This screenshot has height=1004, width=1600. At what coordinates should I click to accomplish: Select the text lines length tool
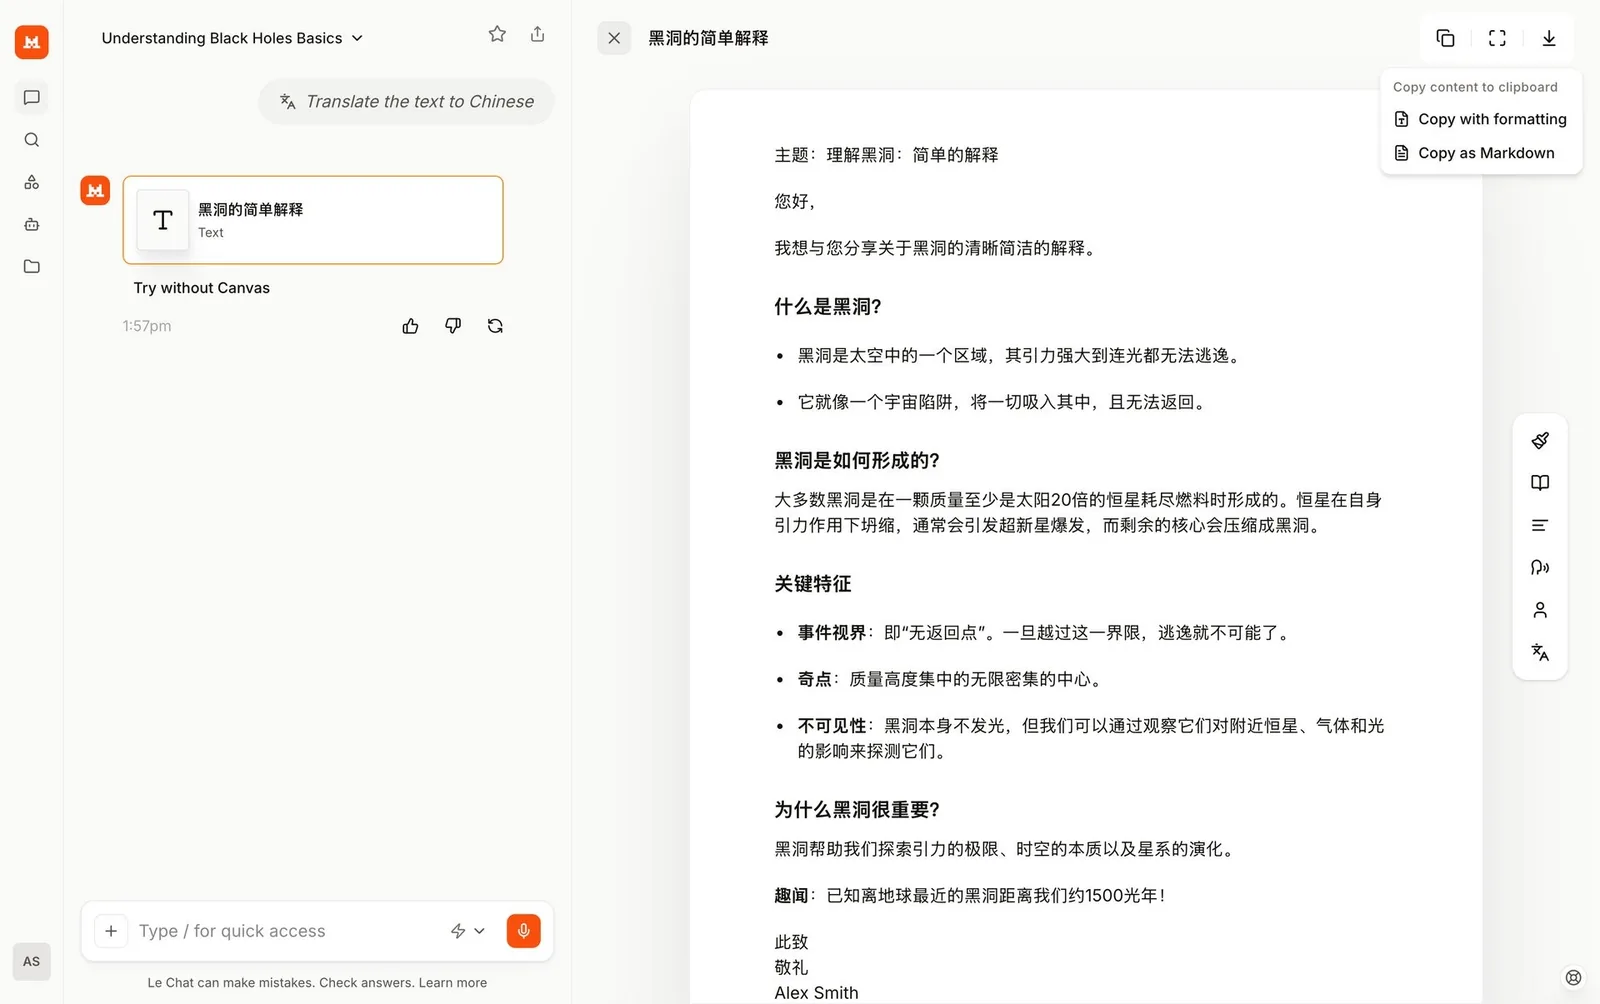[1540, 525]
